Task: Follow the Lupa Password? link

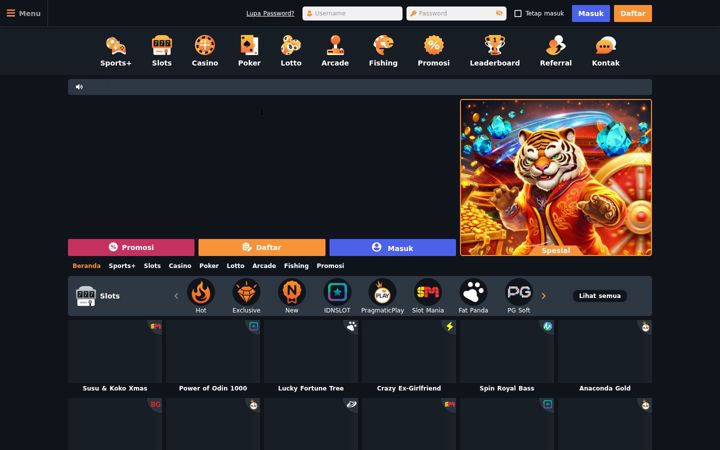Action: pyautogui.click(x=270, y=13)
